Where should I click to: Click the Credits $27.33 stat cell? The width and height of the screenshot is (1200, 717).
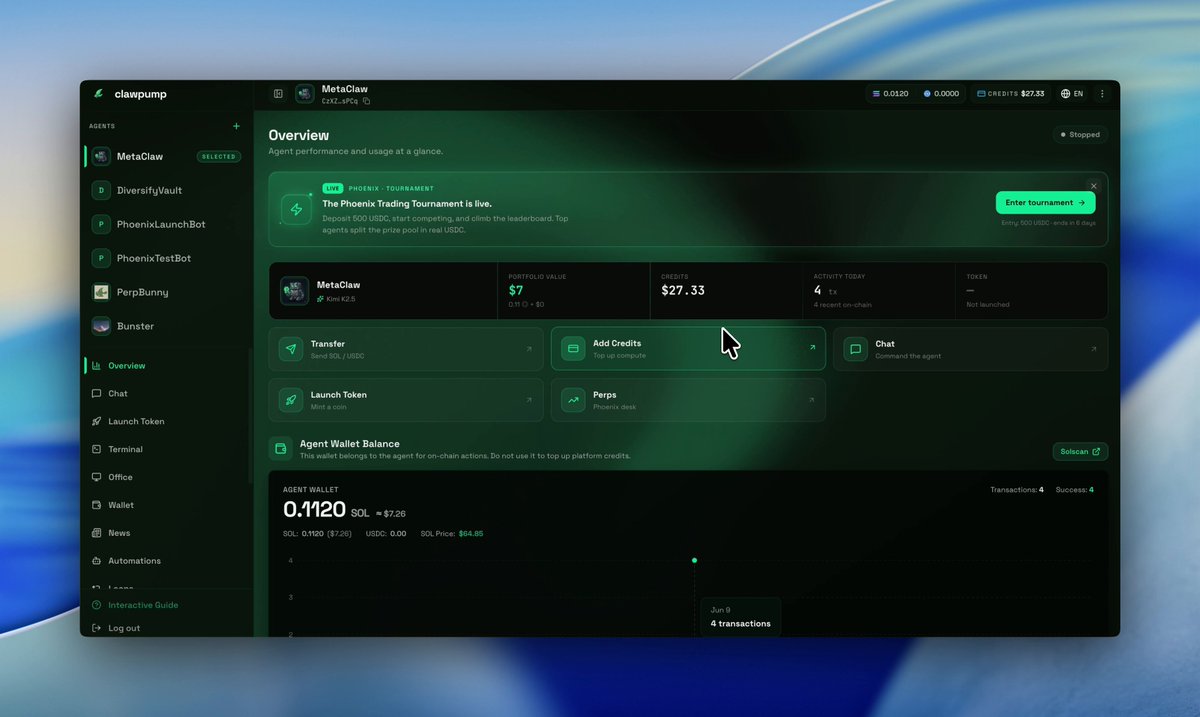click(726, 291)
